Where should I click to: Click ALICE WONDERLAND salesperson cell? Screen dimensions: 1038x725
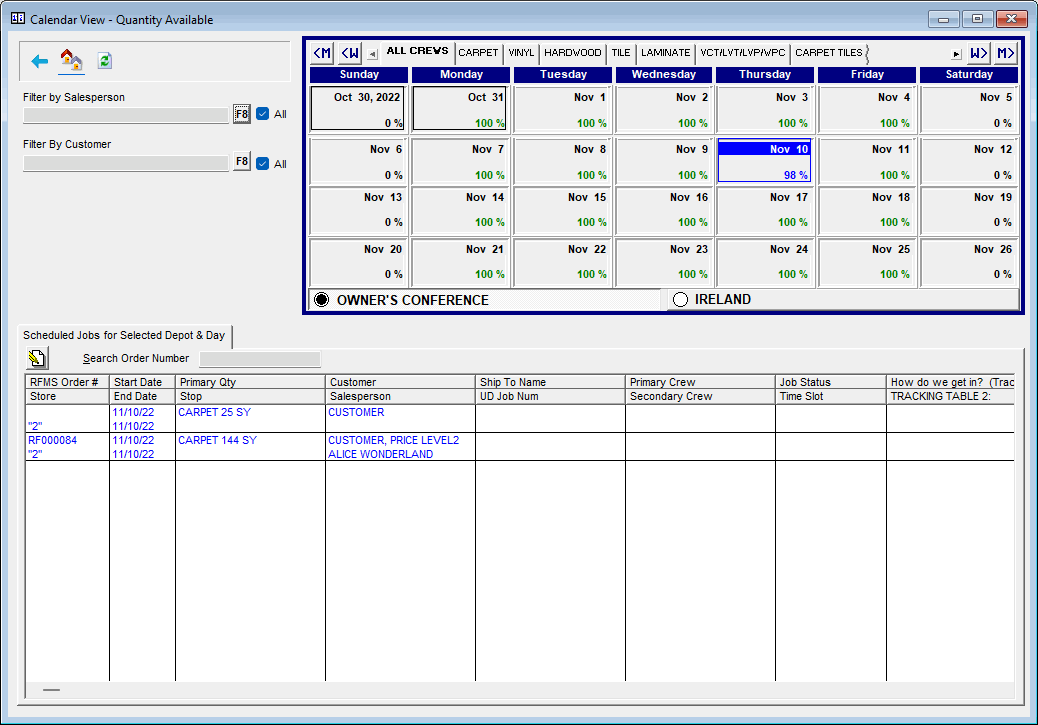coord(381,454)
